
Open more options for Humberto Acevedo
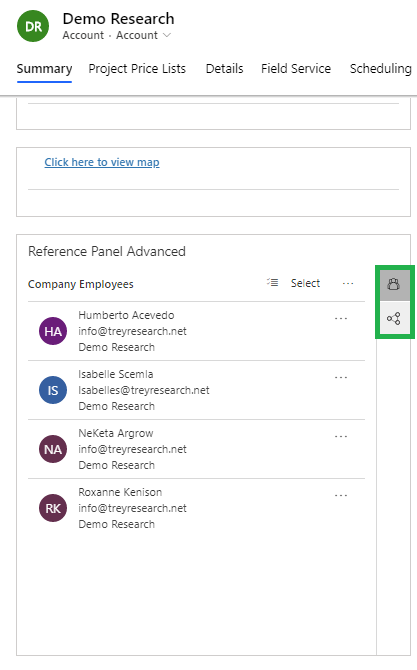(341, 318)
